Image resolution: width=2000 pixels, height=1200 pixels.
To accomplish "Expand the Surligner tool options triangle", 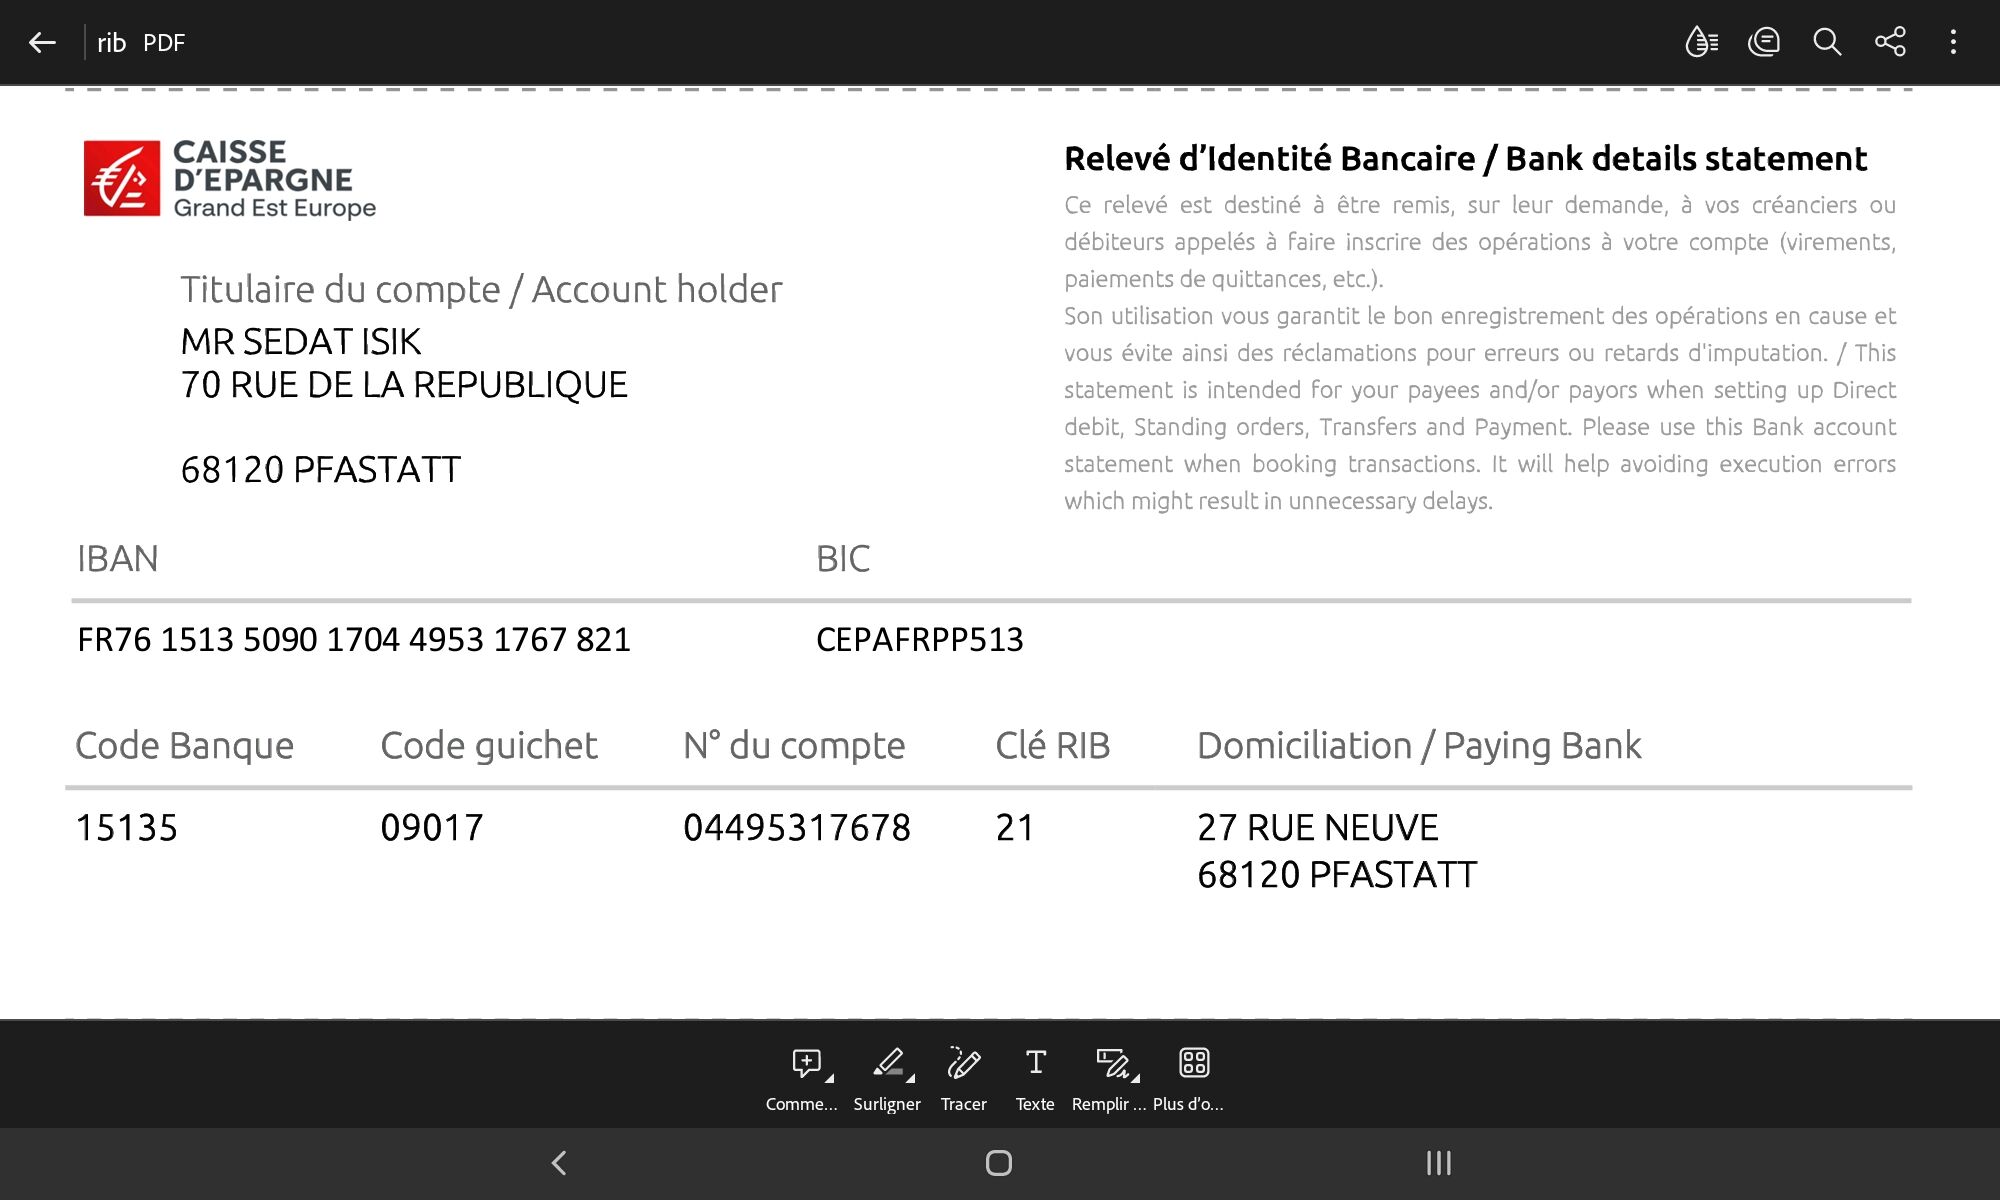I will click(911, 1078).
